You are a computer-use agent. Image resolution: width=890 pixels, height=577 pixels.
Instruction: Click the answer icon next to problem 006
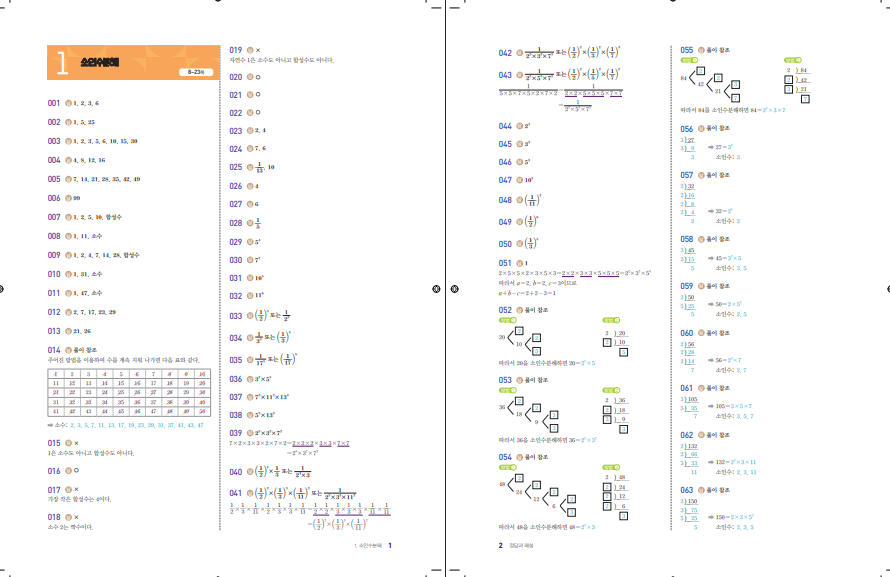[x=68, y=198]
